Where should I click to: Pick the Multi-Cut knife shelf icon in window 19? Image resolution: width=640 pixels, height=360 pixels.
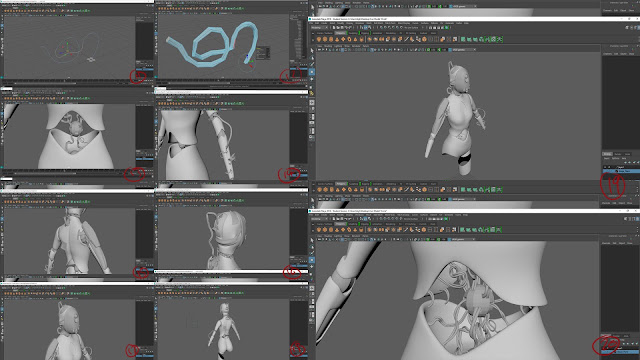click(406, 39)
